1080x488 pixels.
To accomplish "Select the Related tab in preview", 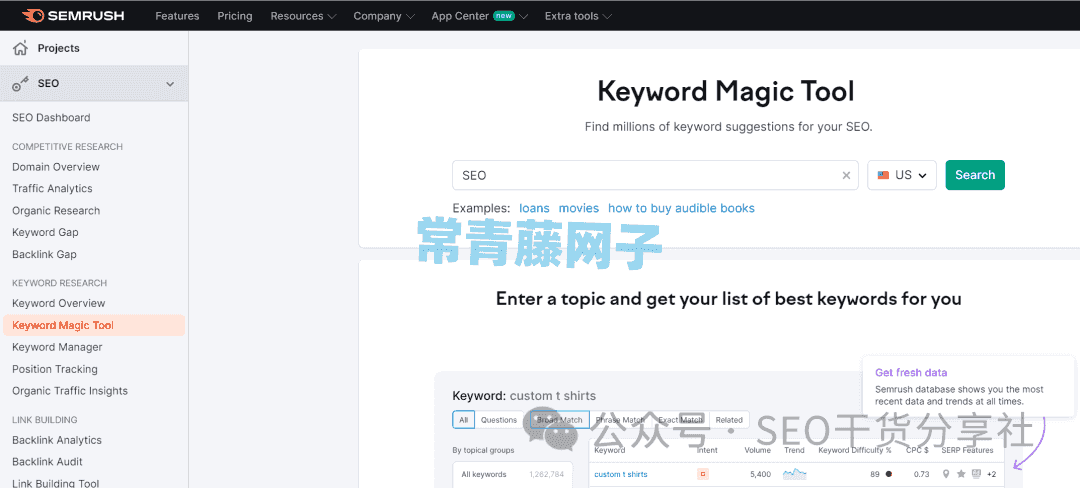I will pos(729,420).
